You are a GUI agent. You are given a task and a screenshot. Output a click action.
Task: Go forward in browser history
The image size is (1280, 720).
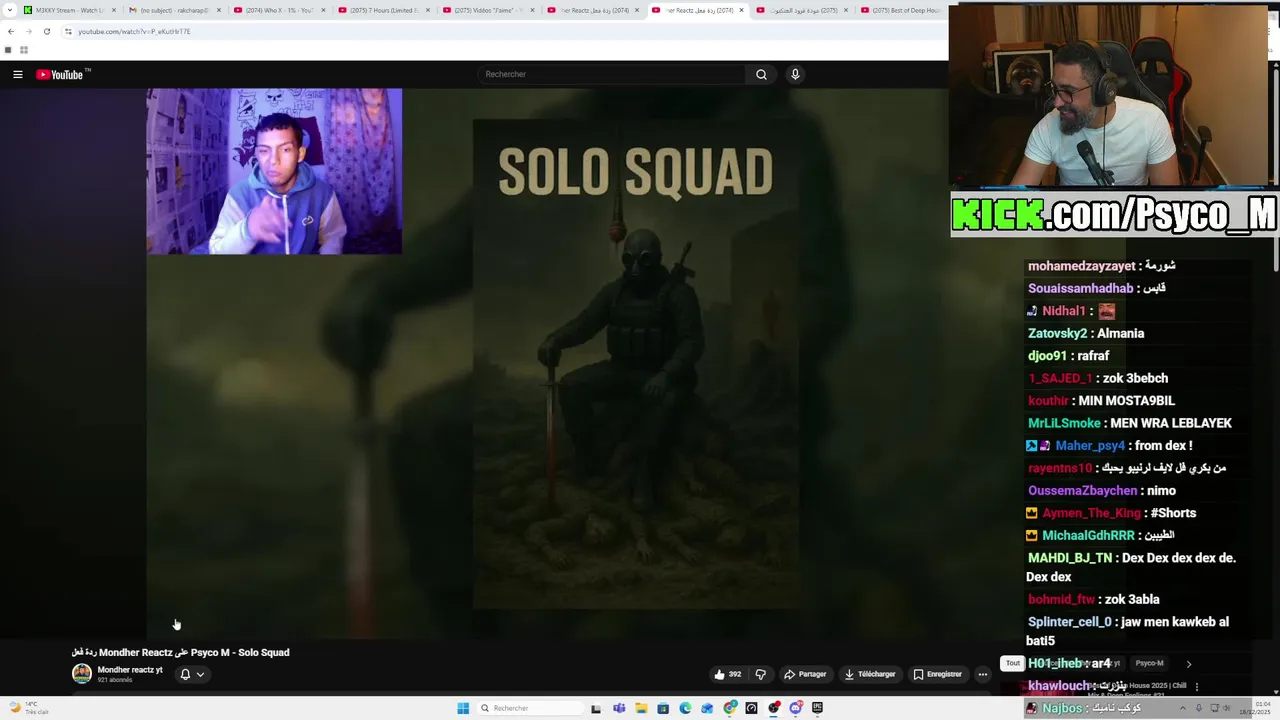click(29, 31)
